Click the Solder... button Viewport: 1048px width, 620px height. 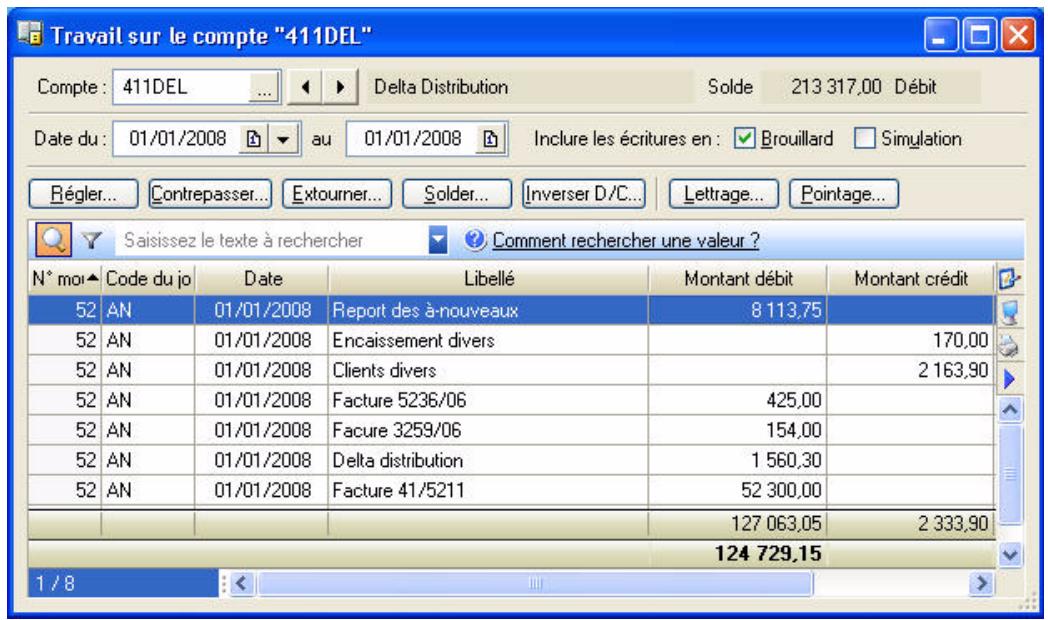pyautogui.click(x=456, y=194)
